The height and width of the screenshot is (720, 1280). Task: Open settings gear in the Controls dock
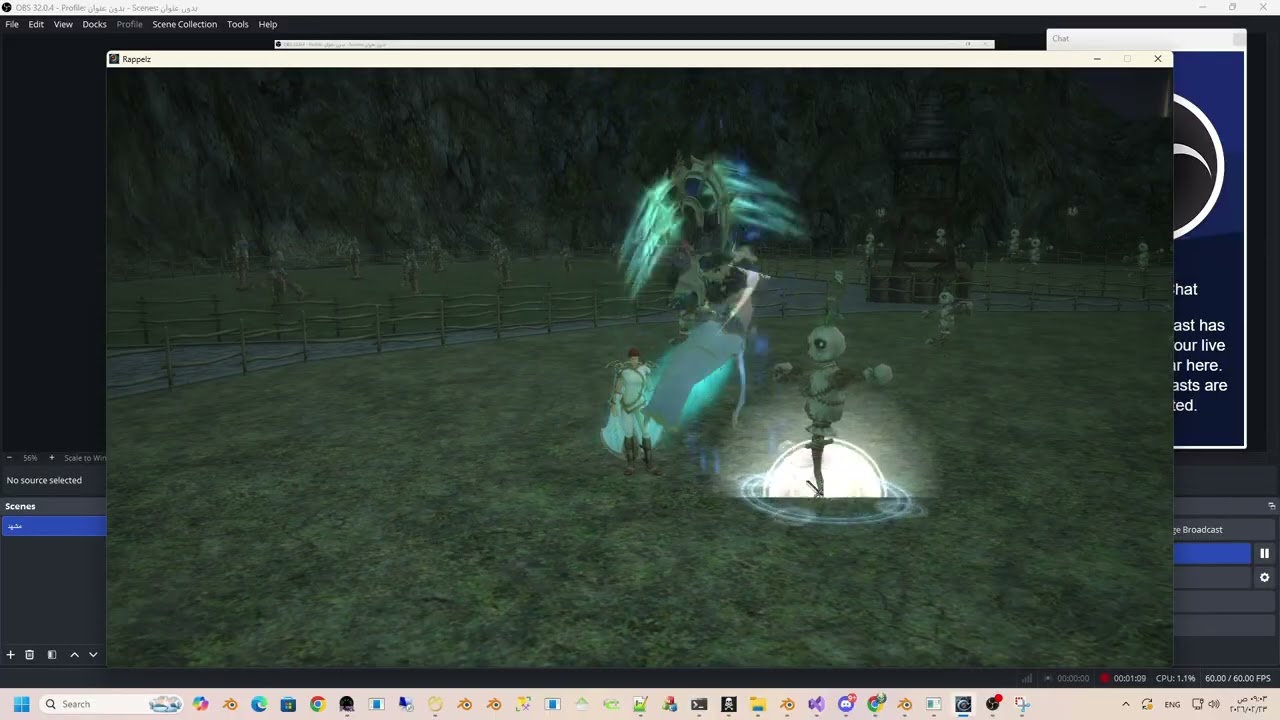1264,577
